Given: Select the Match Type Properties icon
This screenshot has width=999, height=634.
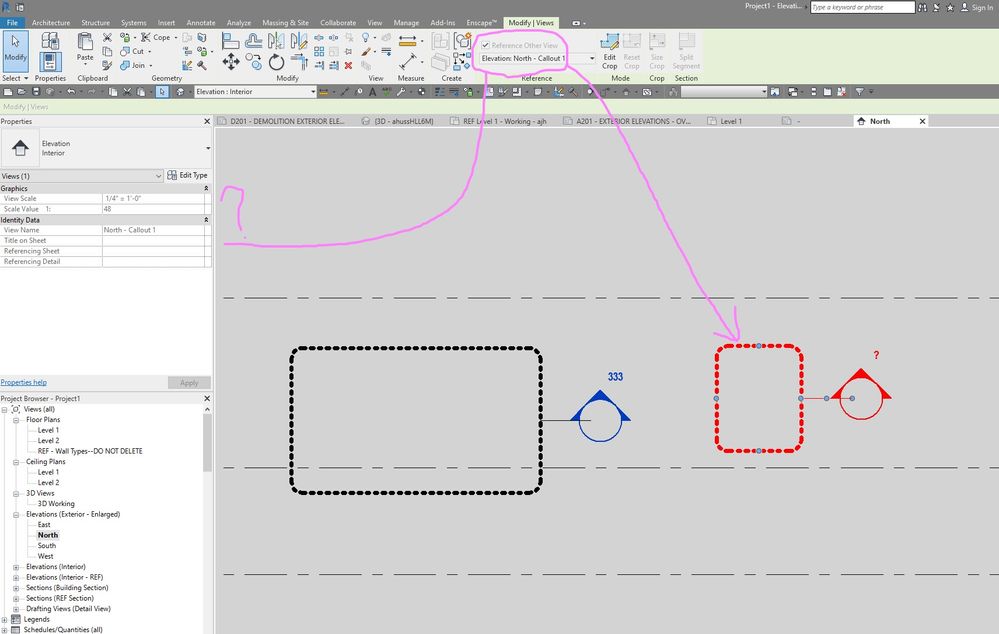Looking at the screenshot, I should coord(107,65).
